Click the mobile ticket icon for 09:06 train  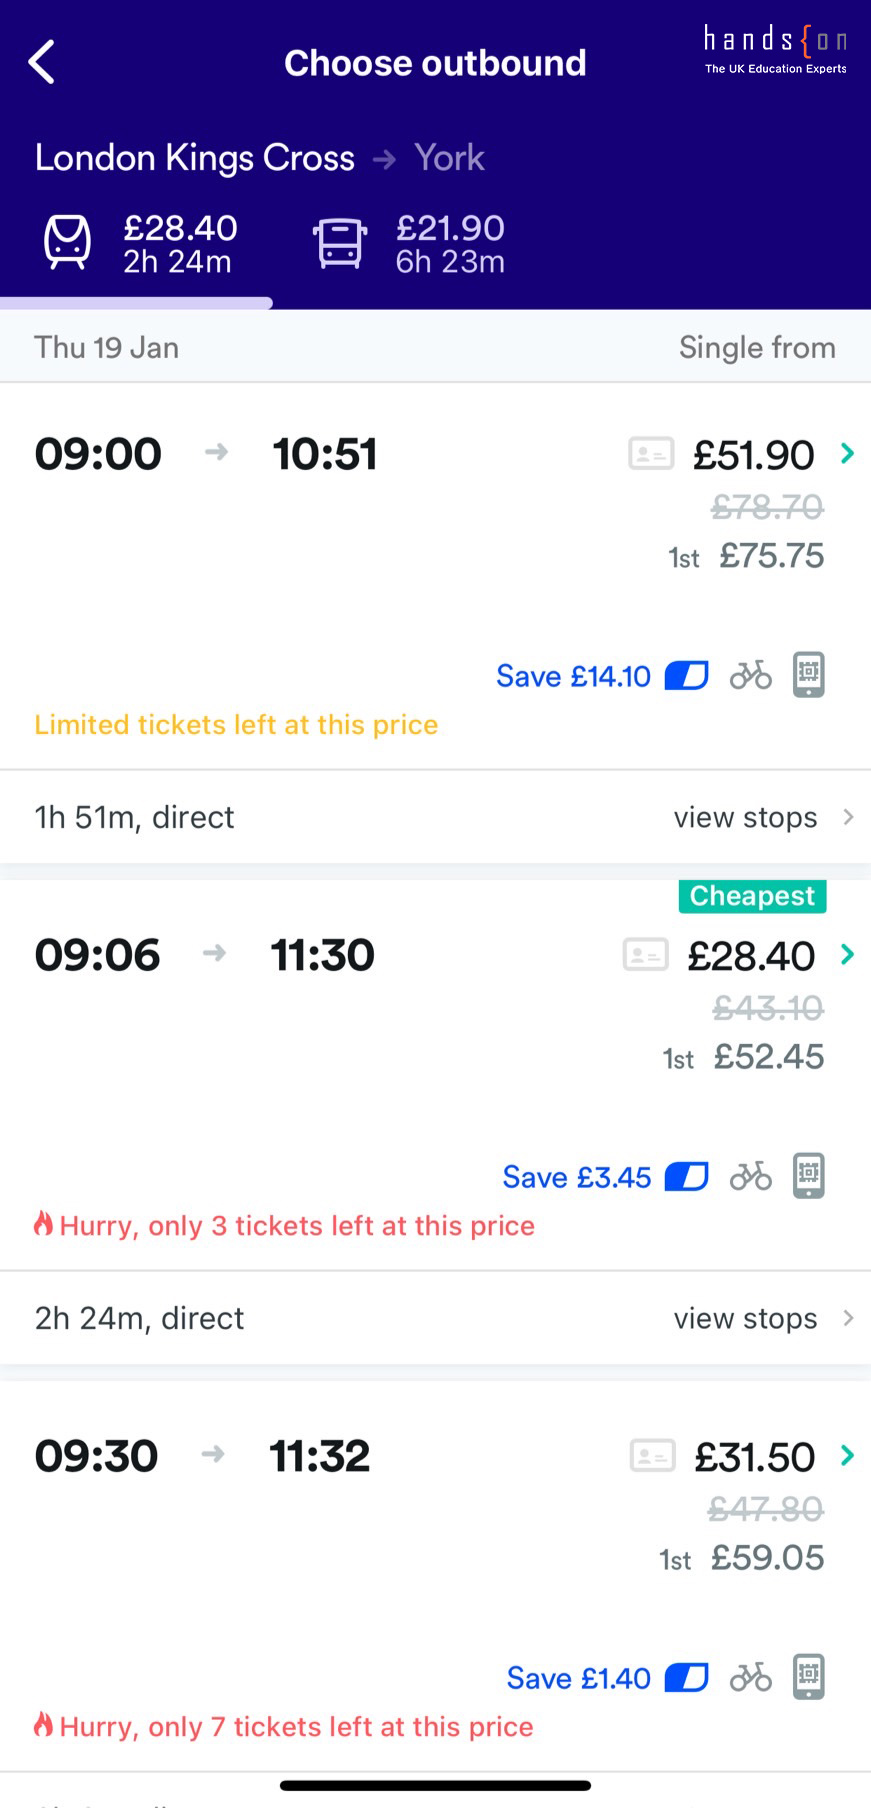tap(808, 1176)
